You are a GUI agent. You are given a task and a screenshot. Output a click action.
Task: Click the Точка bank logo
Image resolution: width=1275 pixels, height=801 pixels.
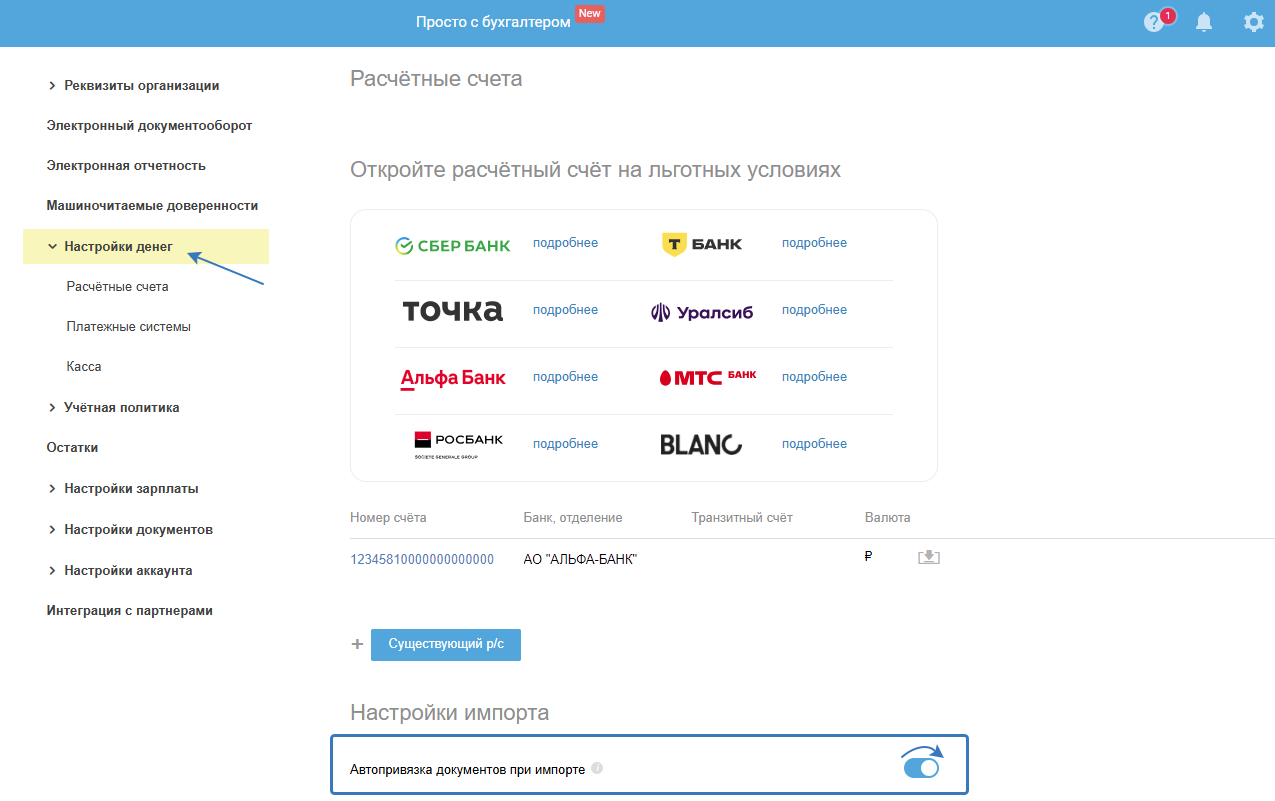pos(453,311)
